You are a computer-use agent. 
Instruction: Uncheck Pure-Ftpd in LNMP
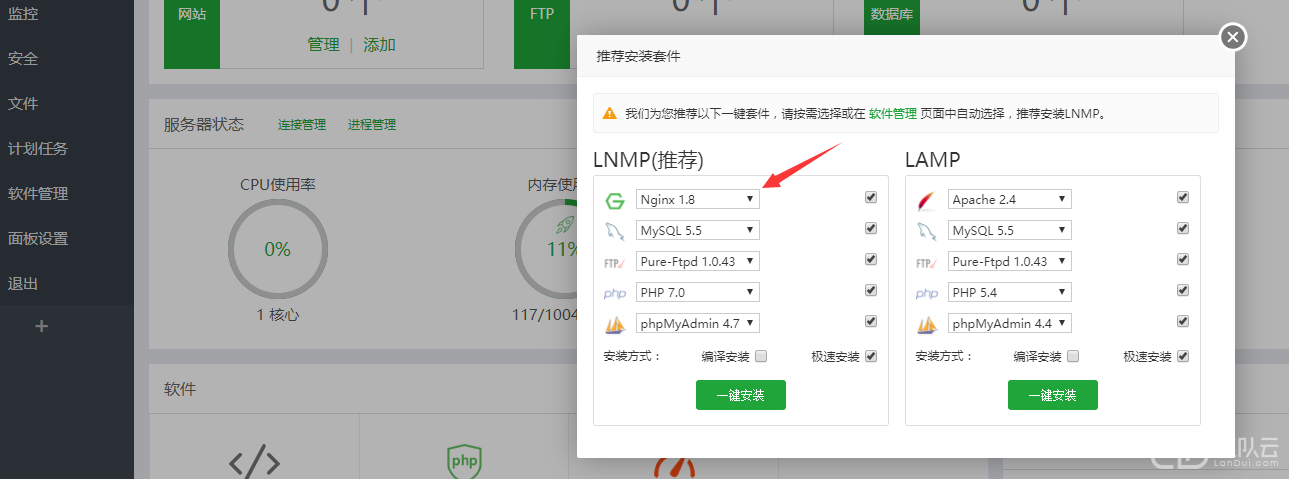click(x=871, y=260)
